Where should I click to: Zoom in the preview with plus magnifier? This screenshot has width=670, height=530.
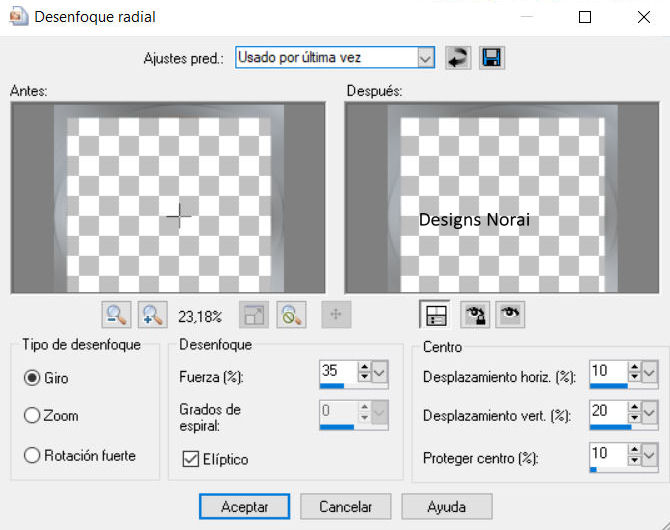153,315
